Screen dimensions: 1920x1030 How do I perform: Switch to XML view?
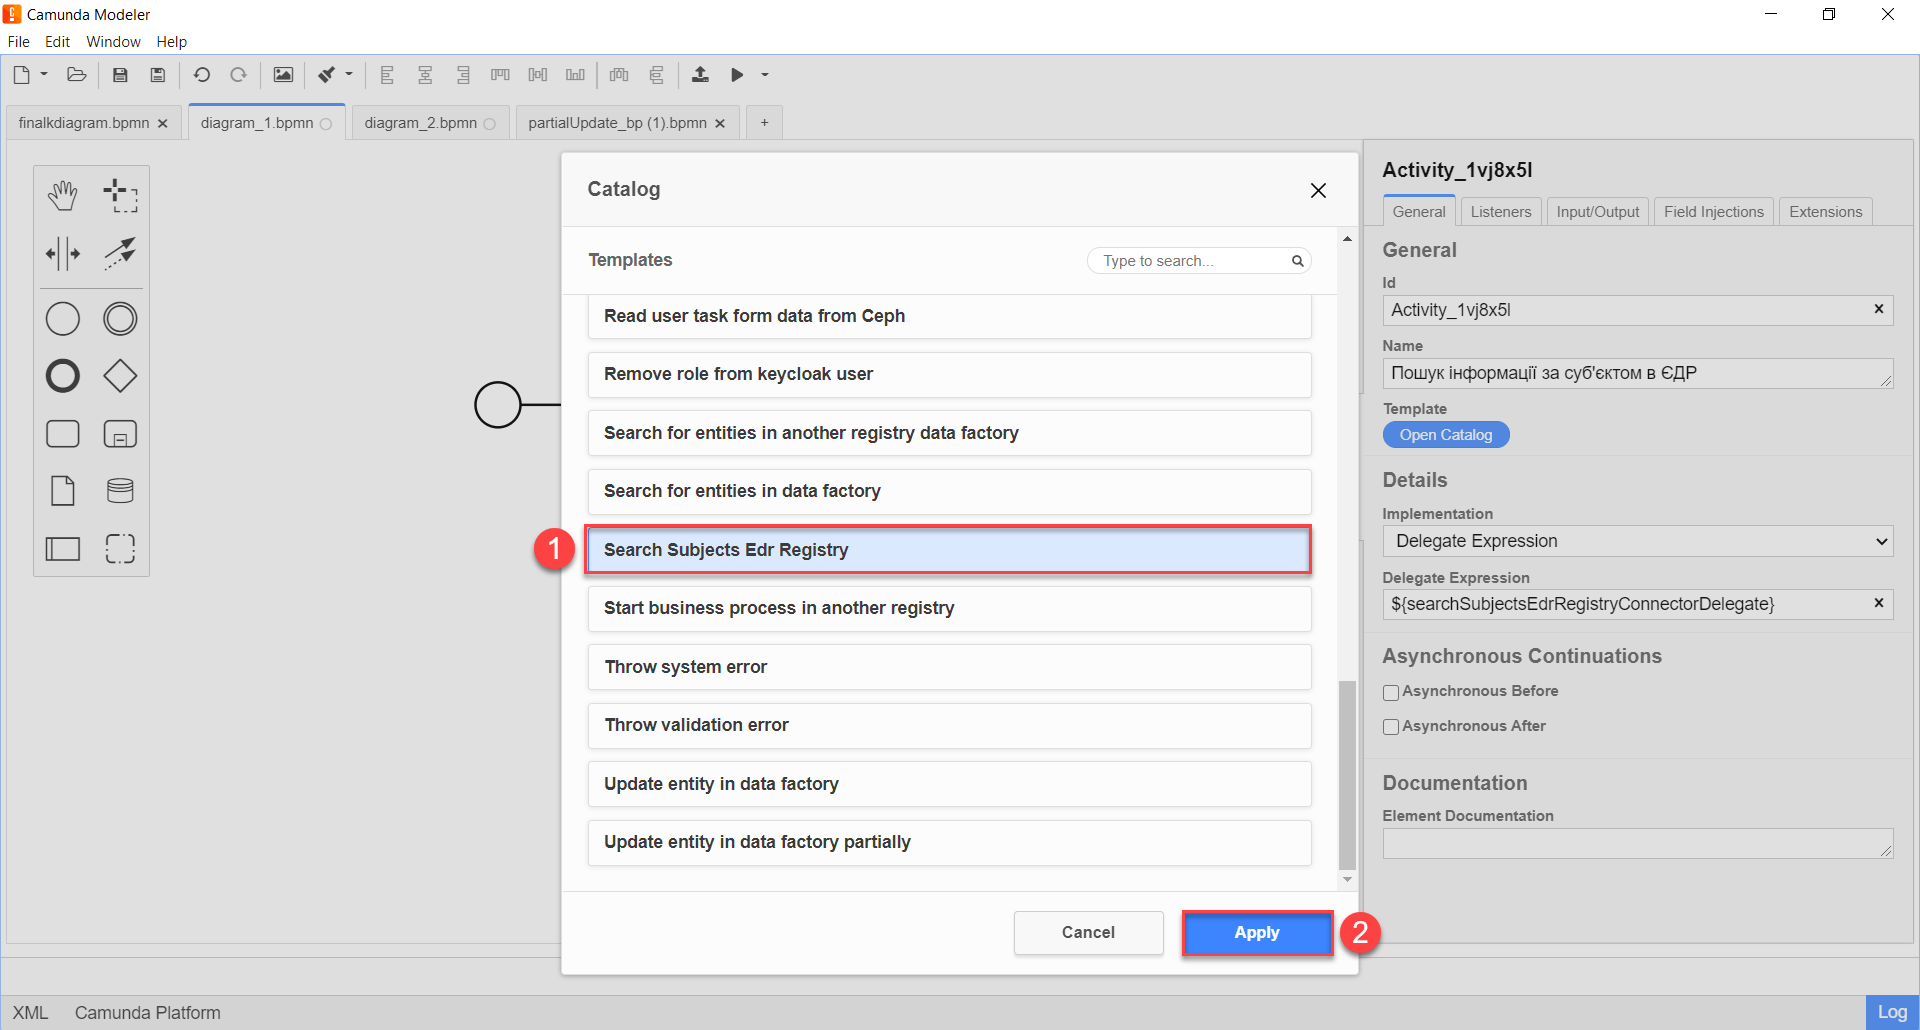(30, 1013)
